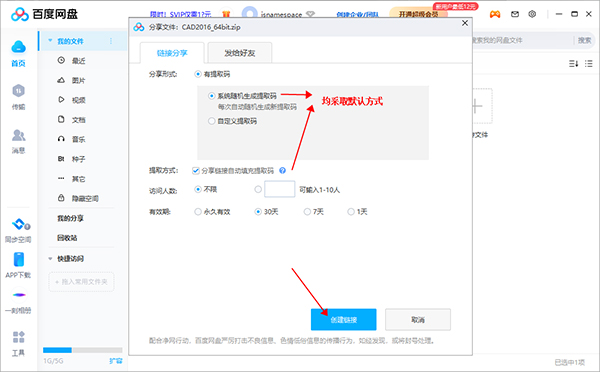This screenshot has height=372, width=600.
Task: Click the 开通超级会员 button
Action: [x=419, y=14]
